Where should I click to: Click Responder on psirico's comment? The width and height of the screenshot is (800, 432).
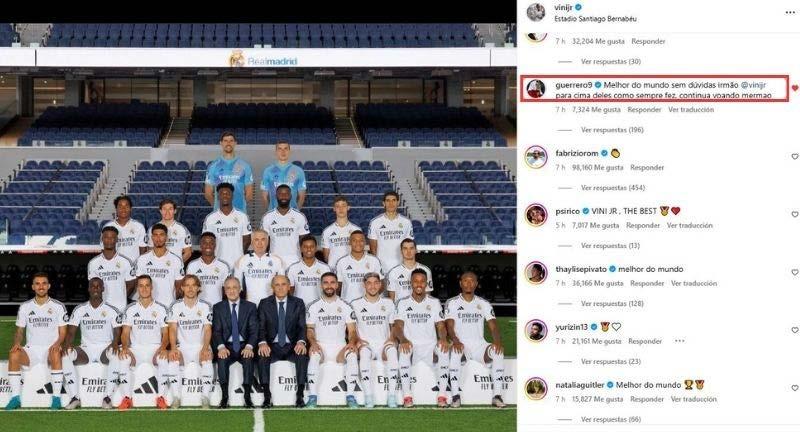(x=643, y=225)
